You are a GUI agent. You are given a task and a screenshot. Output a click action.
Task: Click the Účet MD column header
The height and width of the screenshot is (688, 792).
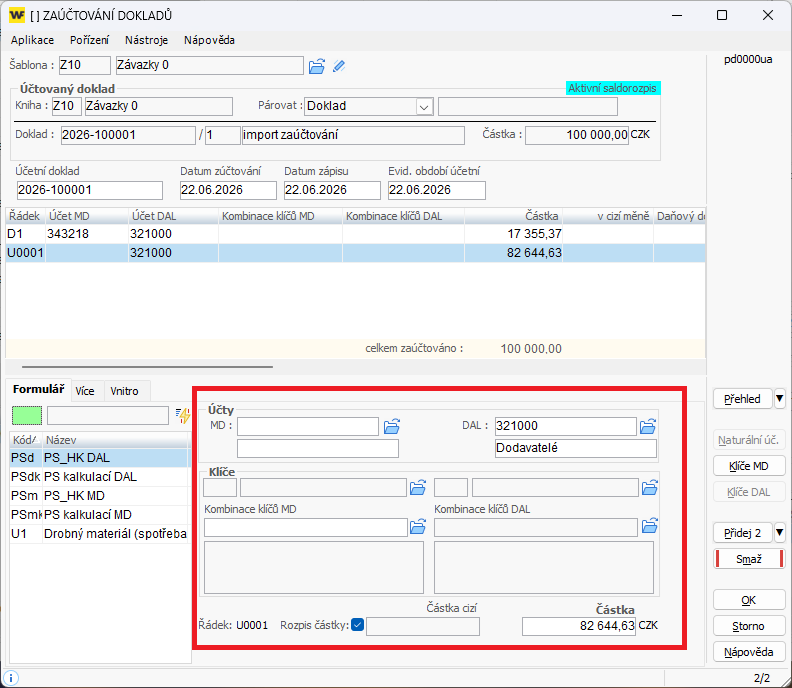click(x=87, y=216)
